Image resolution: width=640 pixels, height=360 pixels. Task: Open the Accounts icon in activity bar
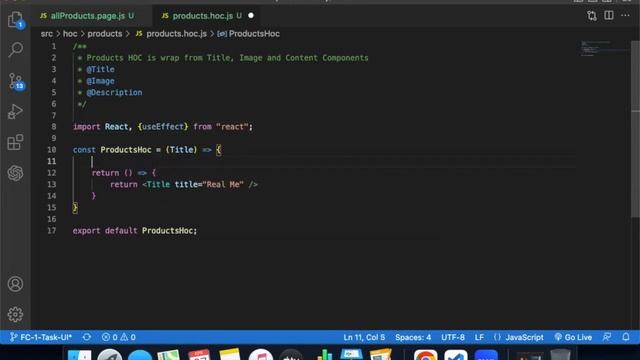(x=16, y=284)
